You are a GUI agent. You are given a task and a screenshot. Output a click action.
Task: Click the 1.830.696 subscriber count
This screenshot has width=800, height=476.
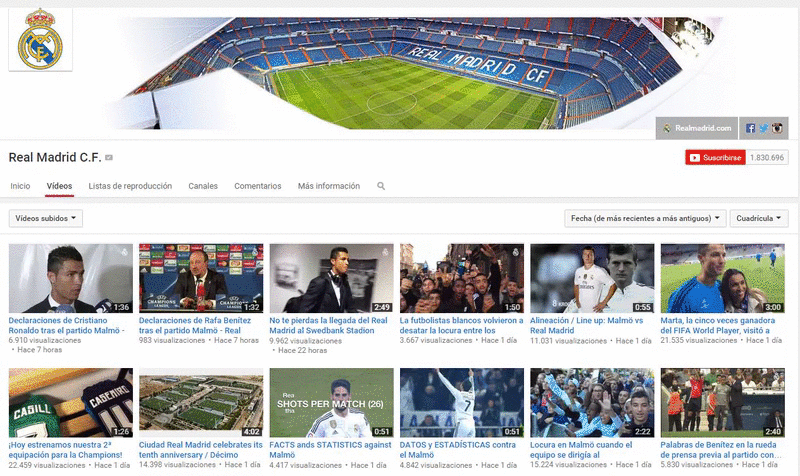[767, 158]
